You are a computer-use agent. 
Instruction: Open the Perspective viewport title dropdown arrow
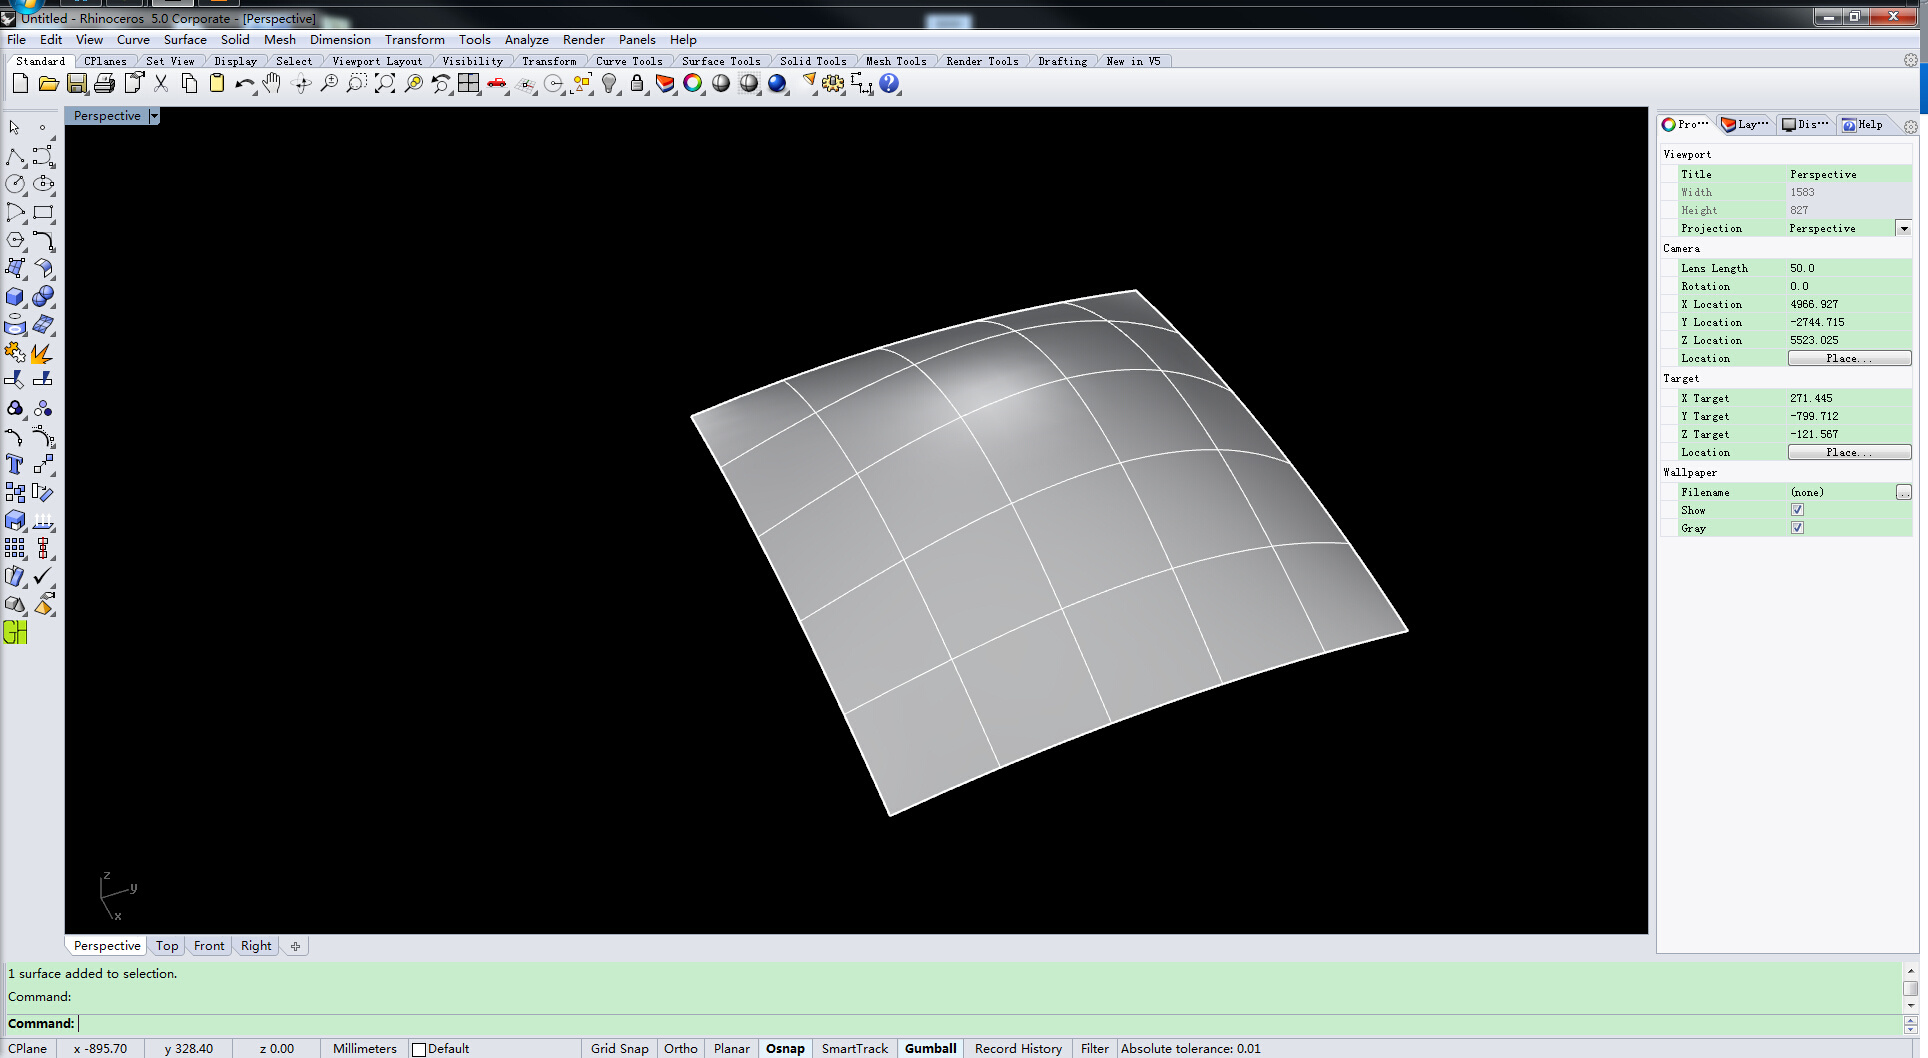click(x=154, y=116)
